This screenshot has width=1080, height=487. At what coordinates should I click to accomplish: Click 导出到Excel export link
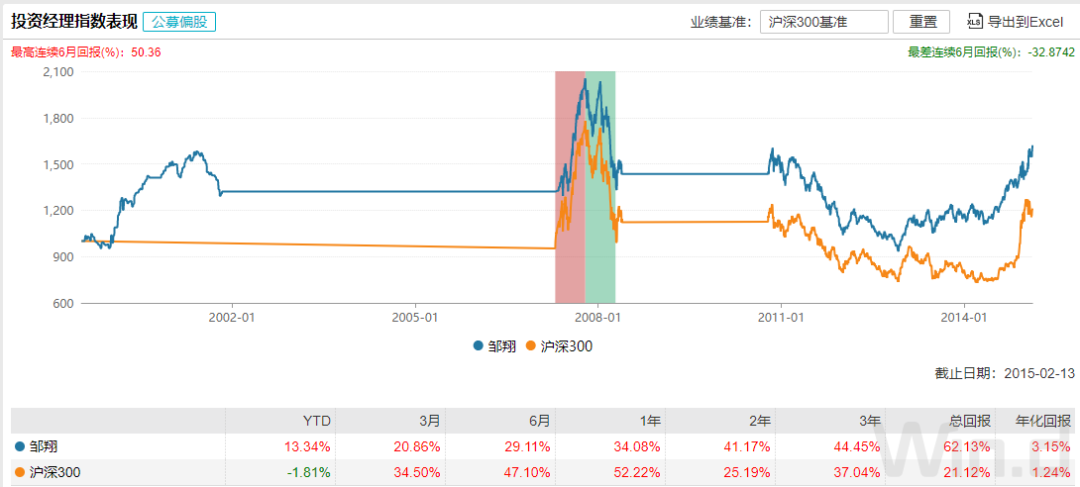(x=1025, y=22)
